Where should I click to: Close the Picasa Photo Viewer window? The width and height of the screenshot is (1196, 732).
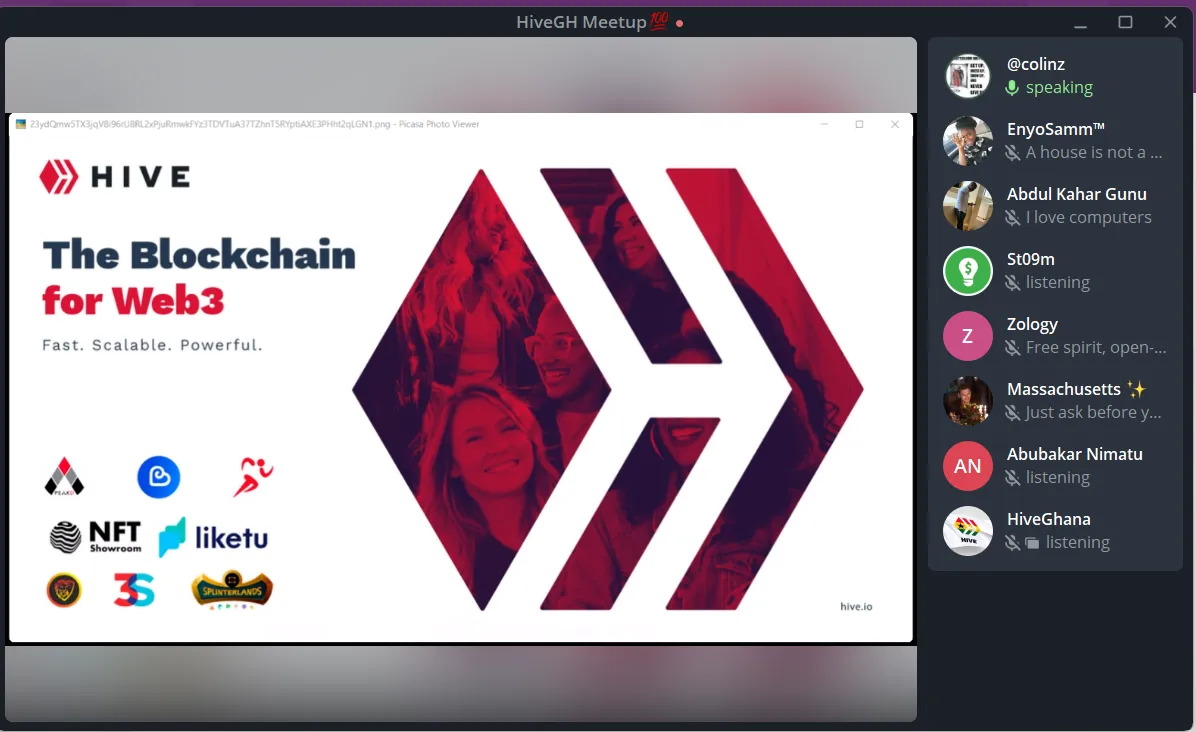click(x=895, y=124)
